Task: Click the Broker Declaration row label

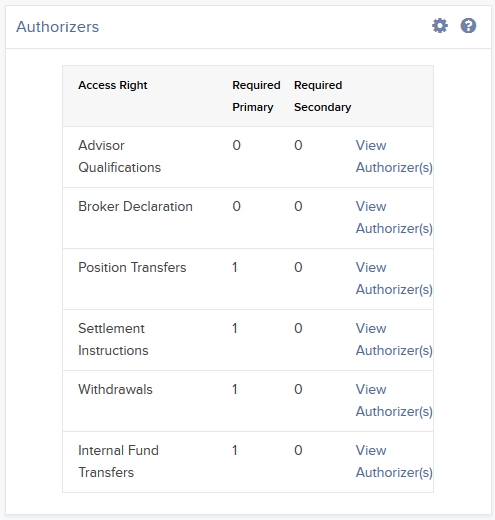Action: point(135,206)
